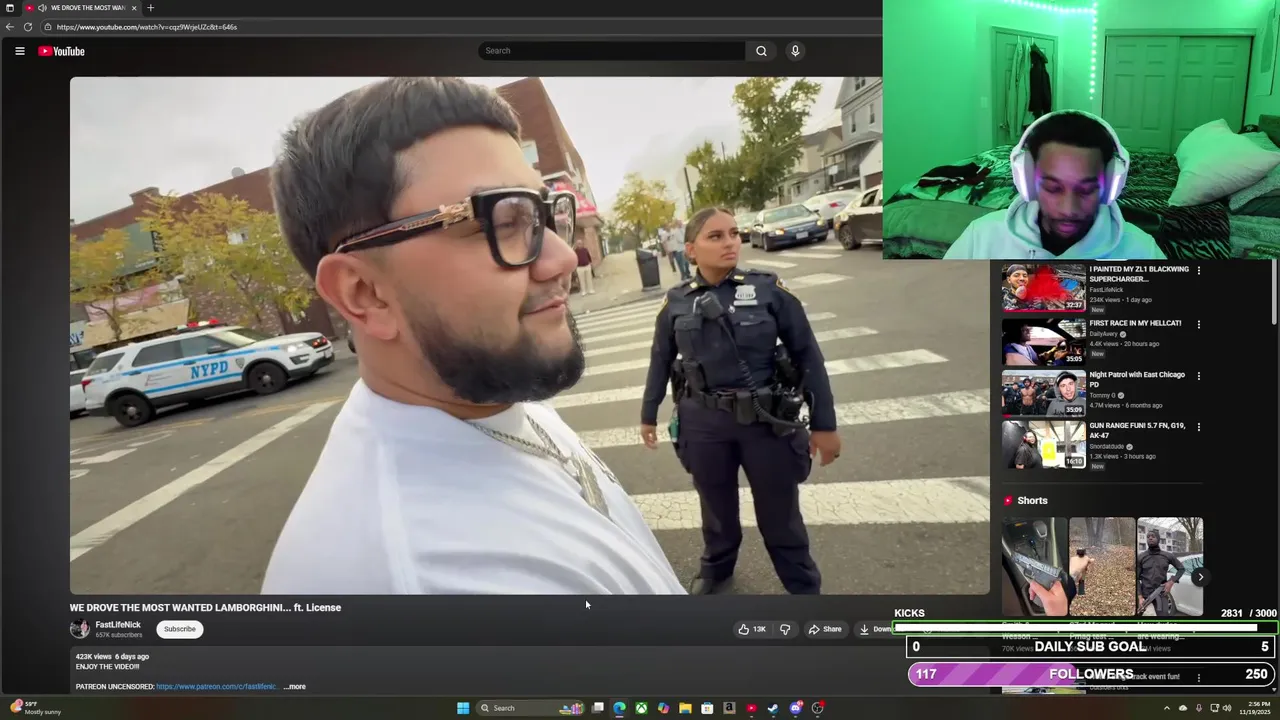Open the red YouTube-style taskbar app
Viewport: 1280px width, 720px height.
pyautogui.click(x=751, y=708)
